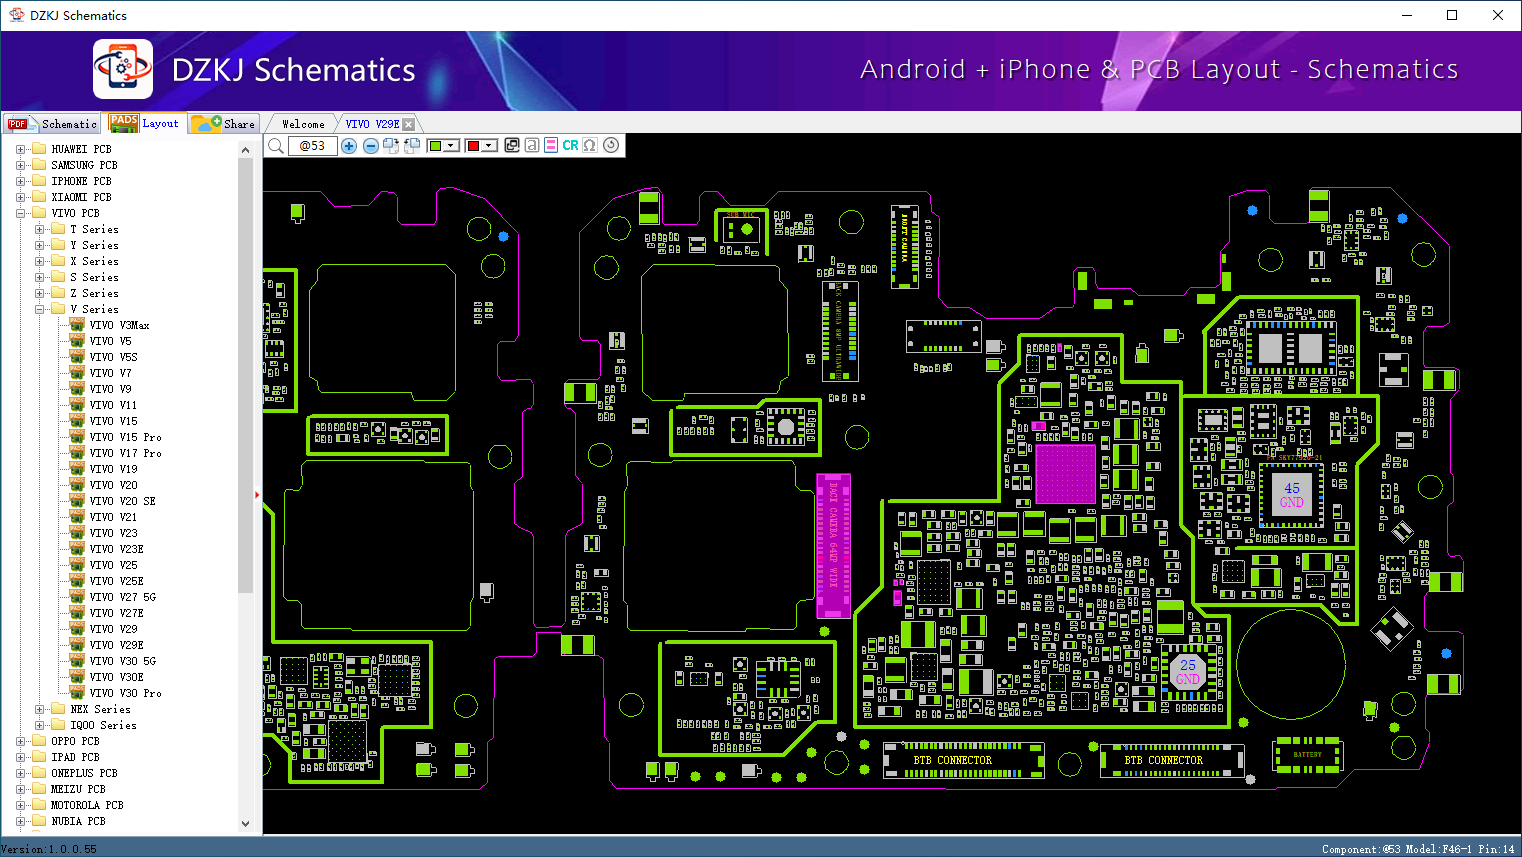
Task: Click the MOTOROLA PCB folder icon
Action: pos(39,804)
